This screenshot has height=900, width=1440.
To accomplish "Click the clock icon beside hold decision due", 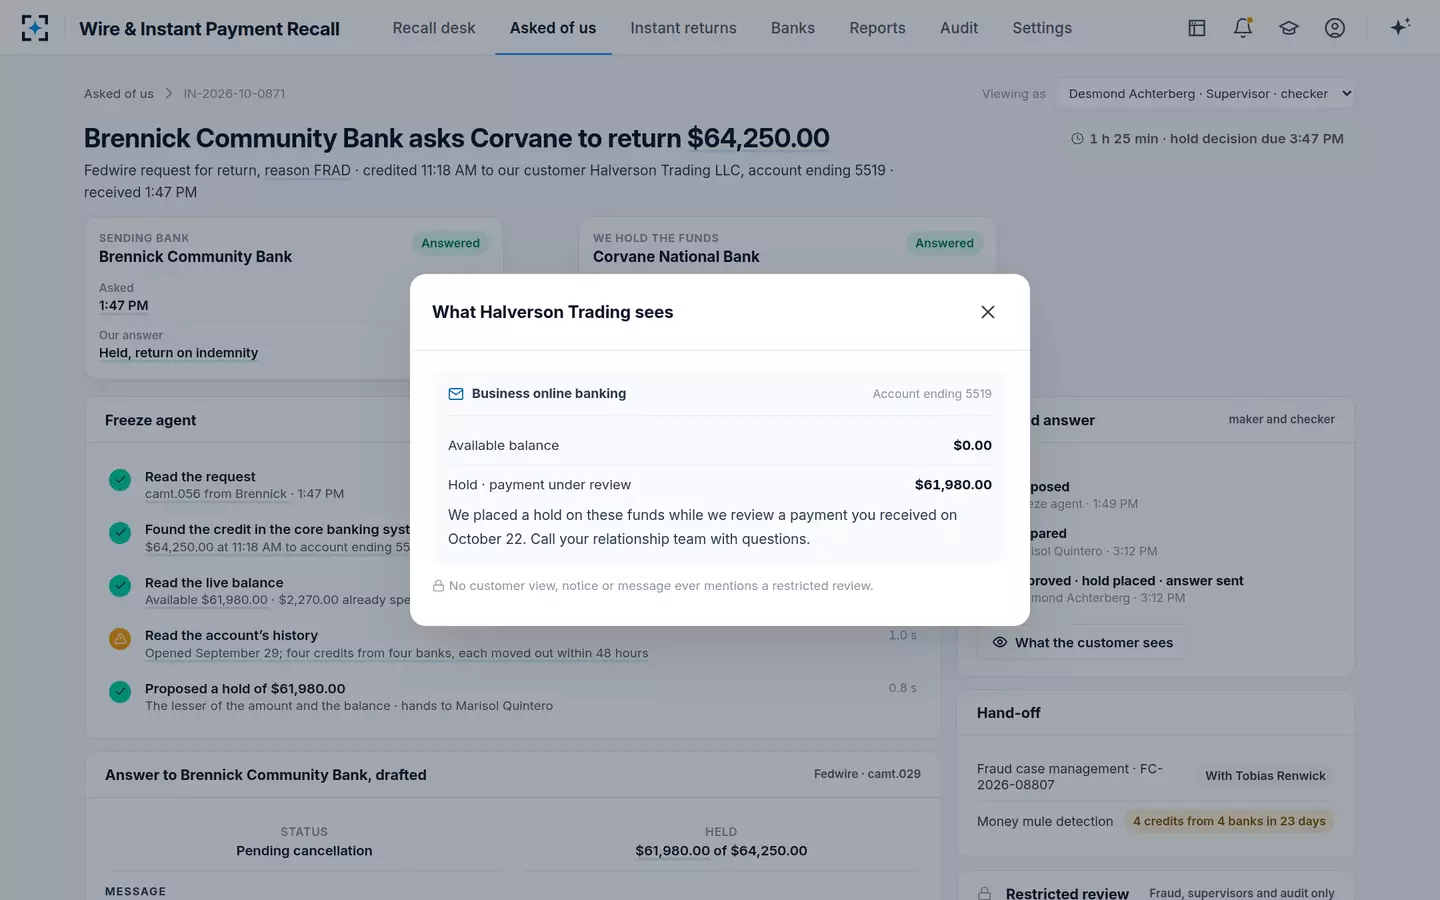I will coord(1077,139).
